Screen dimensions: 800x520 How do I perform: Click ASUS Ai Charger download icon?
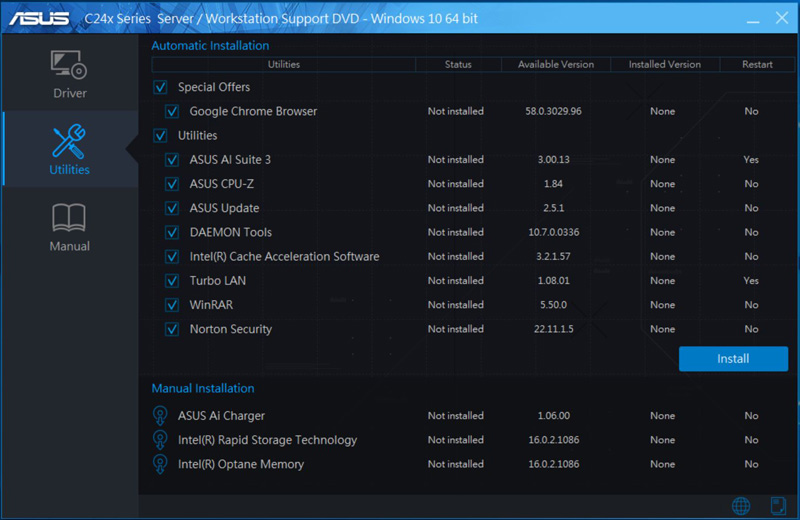[x=159, y=416]
